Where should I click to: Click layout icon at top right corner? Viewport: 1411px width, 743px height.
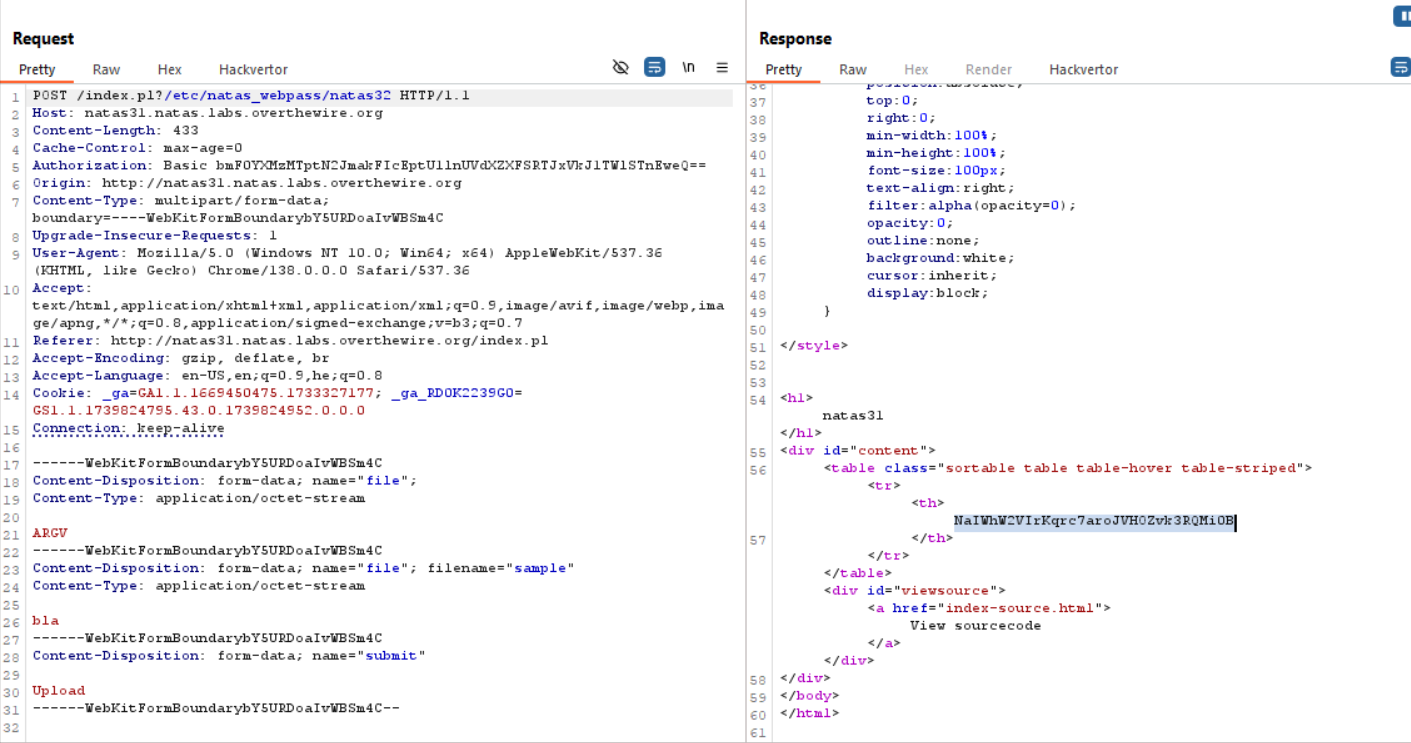(1402, 16)
